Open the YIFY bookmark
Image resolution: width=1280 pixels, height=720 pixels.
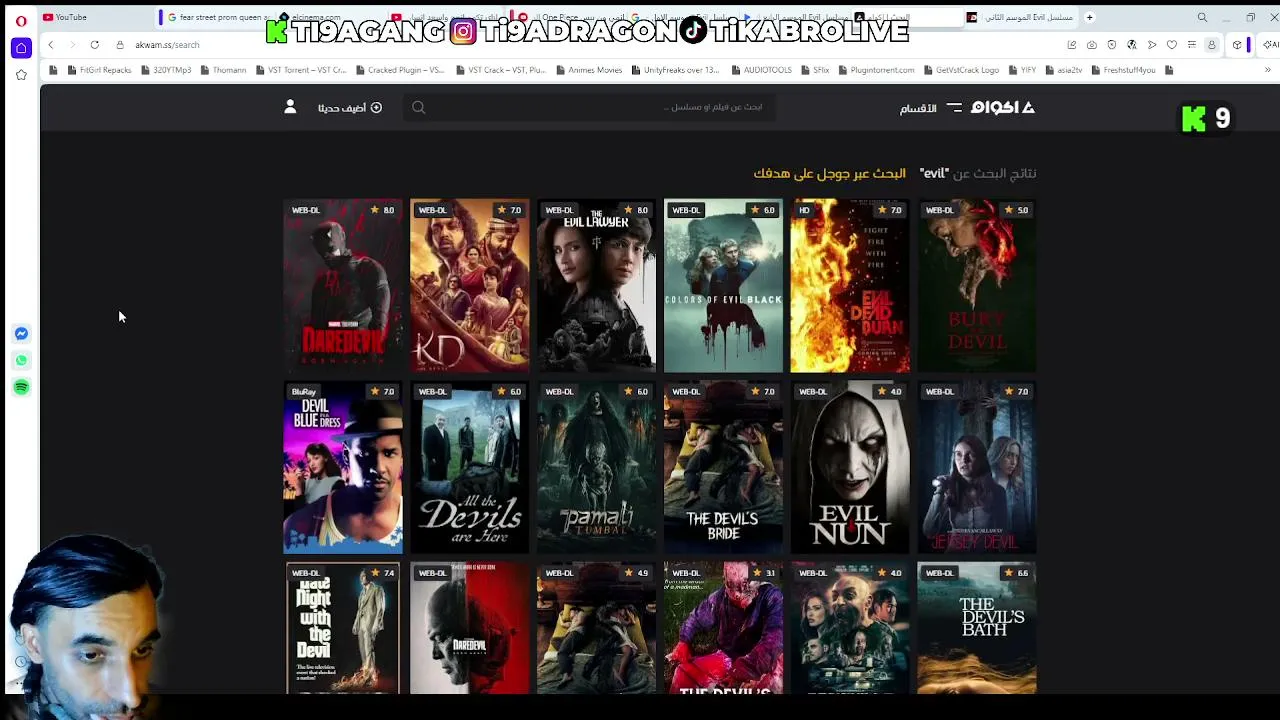(x=1022, y=70)
